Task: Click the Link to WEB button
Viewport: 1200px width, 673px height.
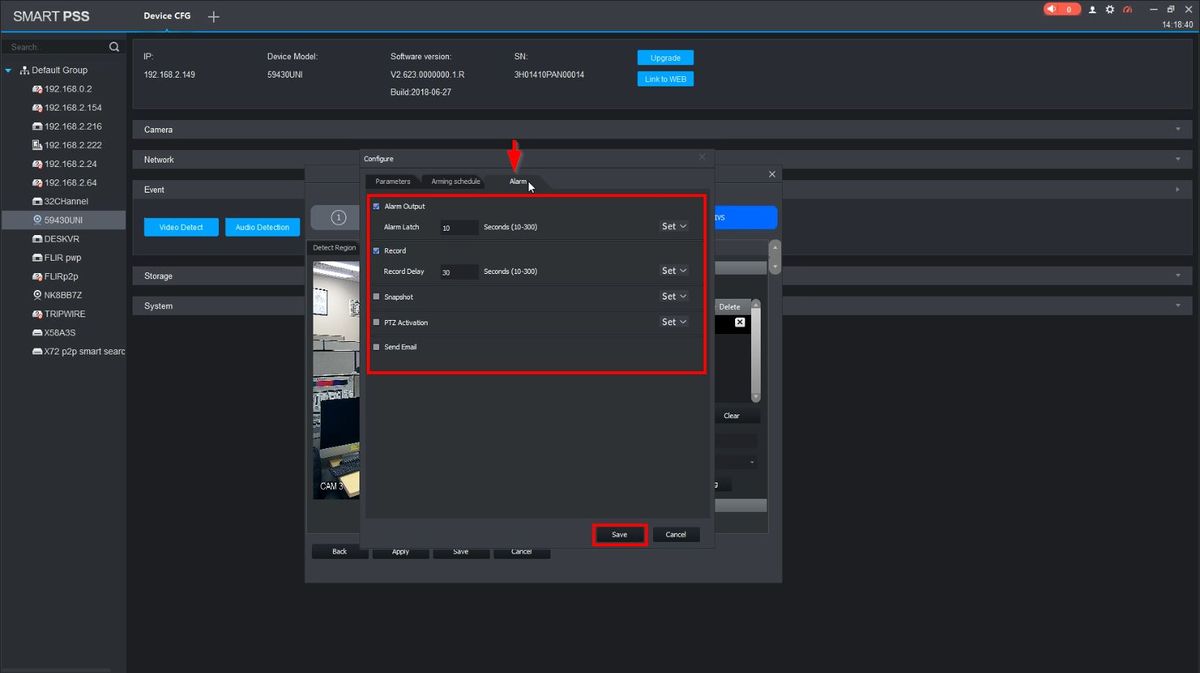Action: coord(665,79)
